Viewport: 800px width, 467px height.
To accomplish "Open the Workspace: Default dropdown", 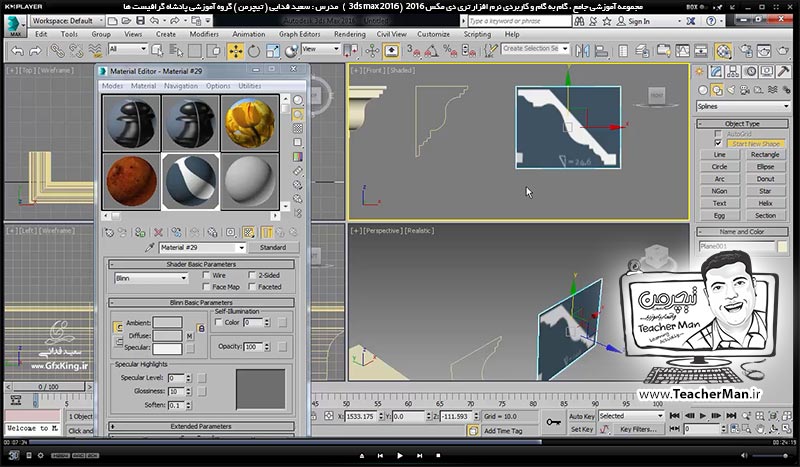I will click(66, 21).
